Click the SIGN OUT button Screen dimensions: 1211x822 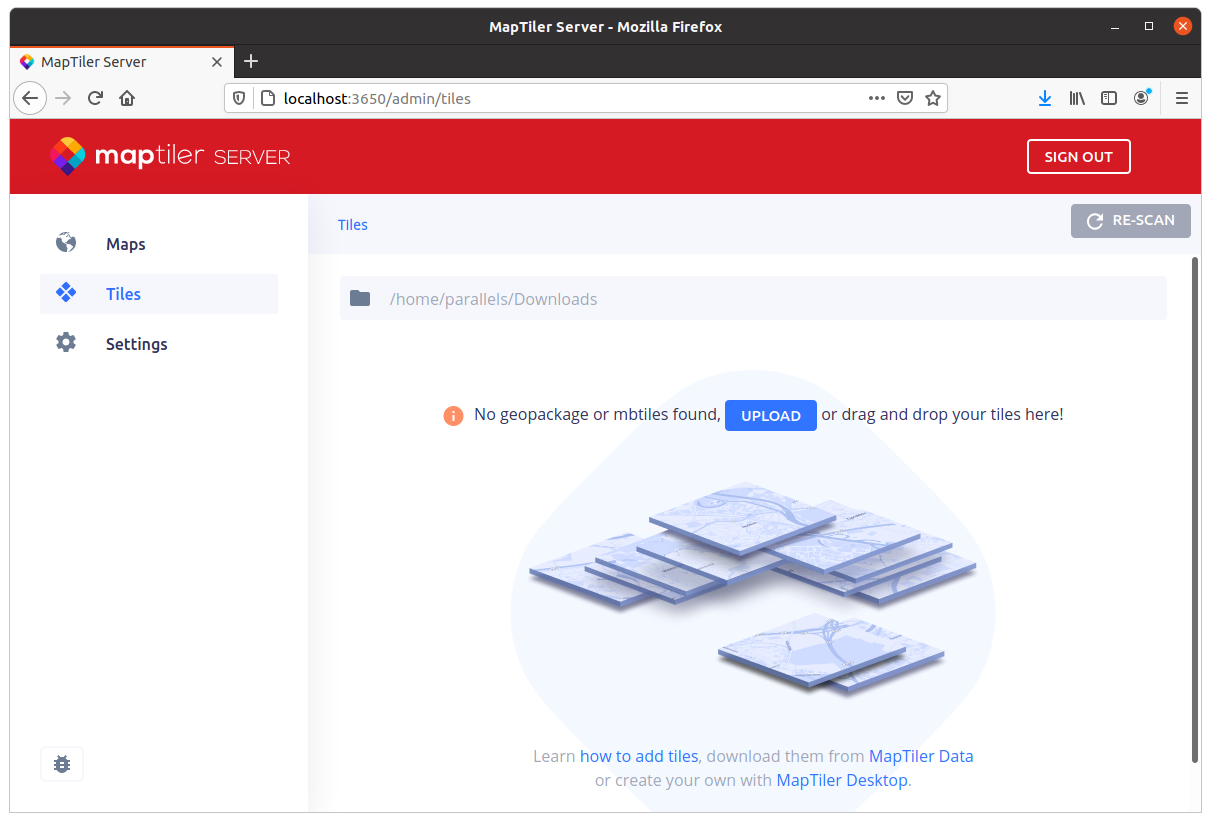click(x=1078, y=157)
